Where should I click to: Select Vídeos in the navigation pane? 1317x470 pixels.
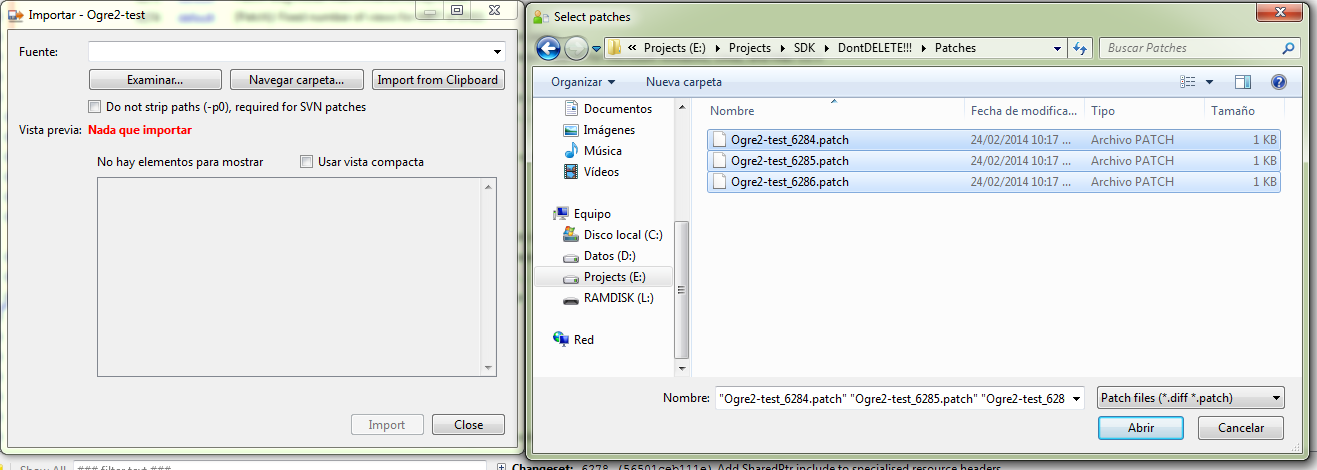(x=601, y=172)
